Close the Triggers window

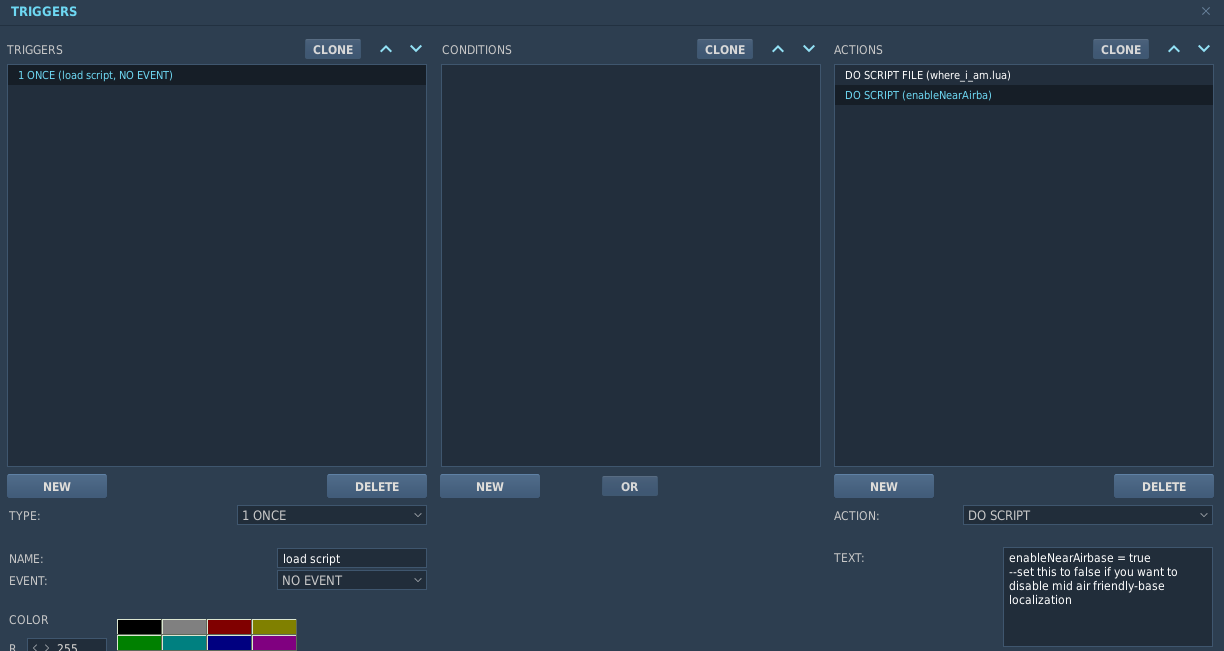pos(1206,11)
